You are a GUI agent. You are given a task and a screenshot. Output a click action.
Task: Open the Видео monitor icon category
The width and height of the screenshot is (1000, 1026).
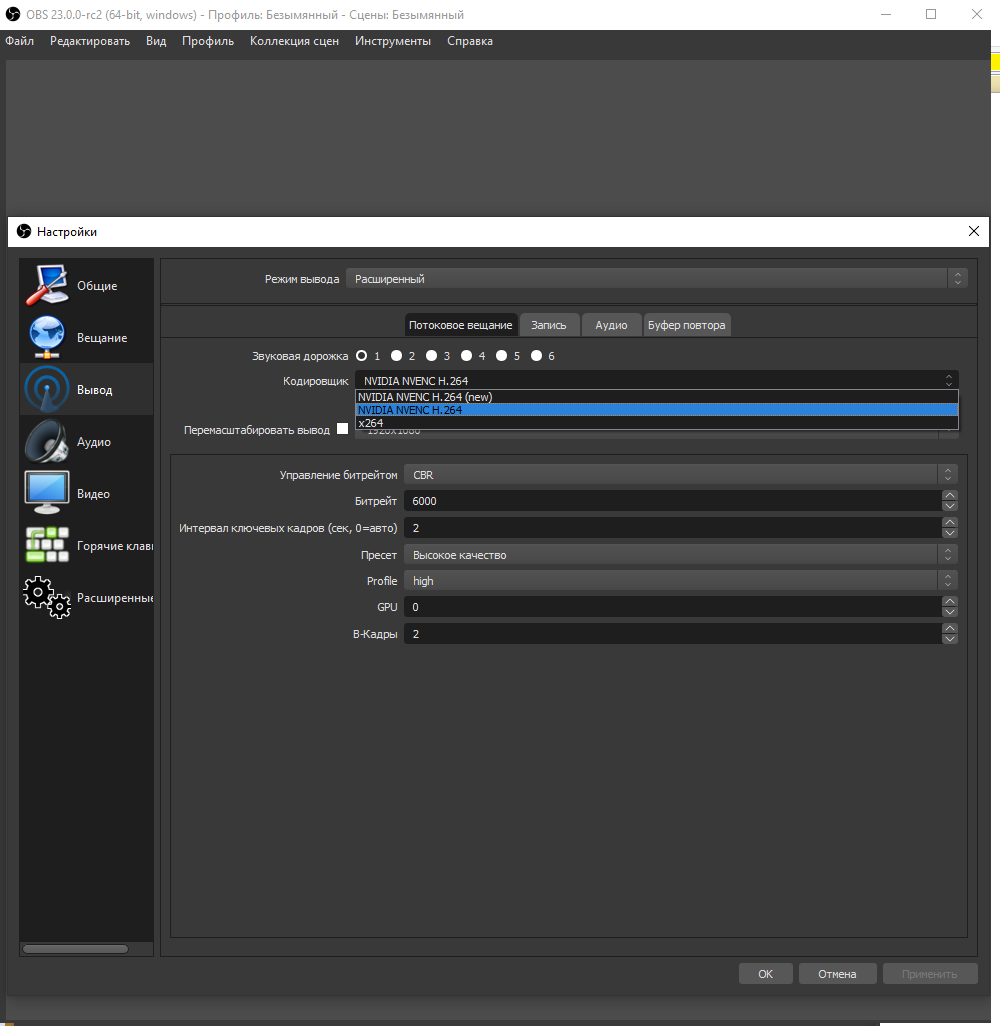point(86,493)
